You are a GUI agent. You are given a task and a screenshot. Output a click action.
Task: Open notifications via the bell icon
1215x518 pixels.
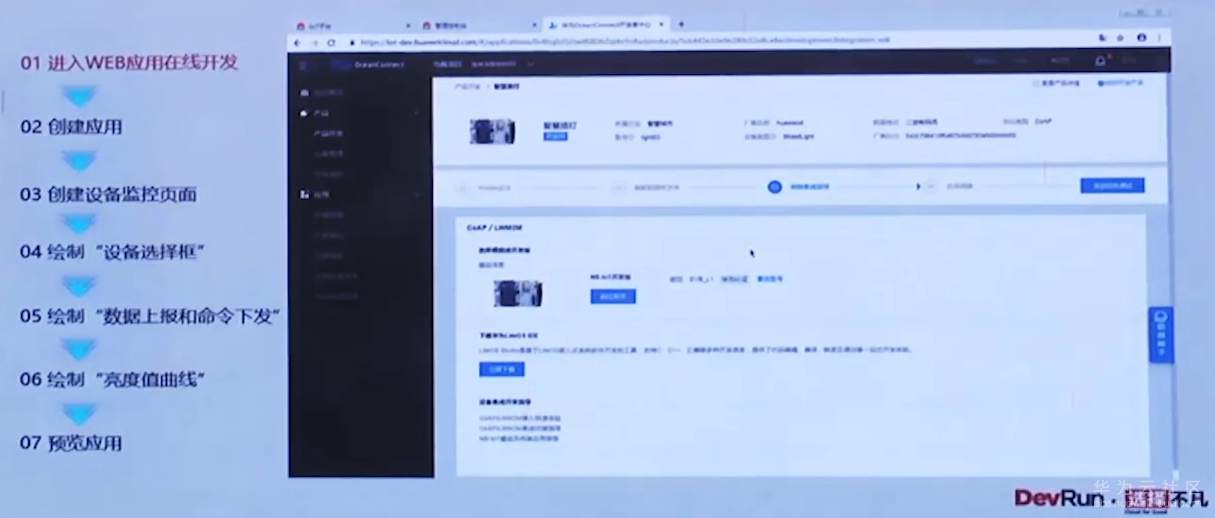(1101, 61)
